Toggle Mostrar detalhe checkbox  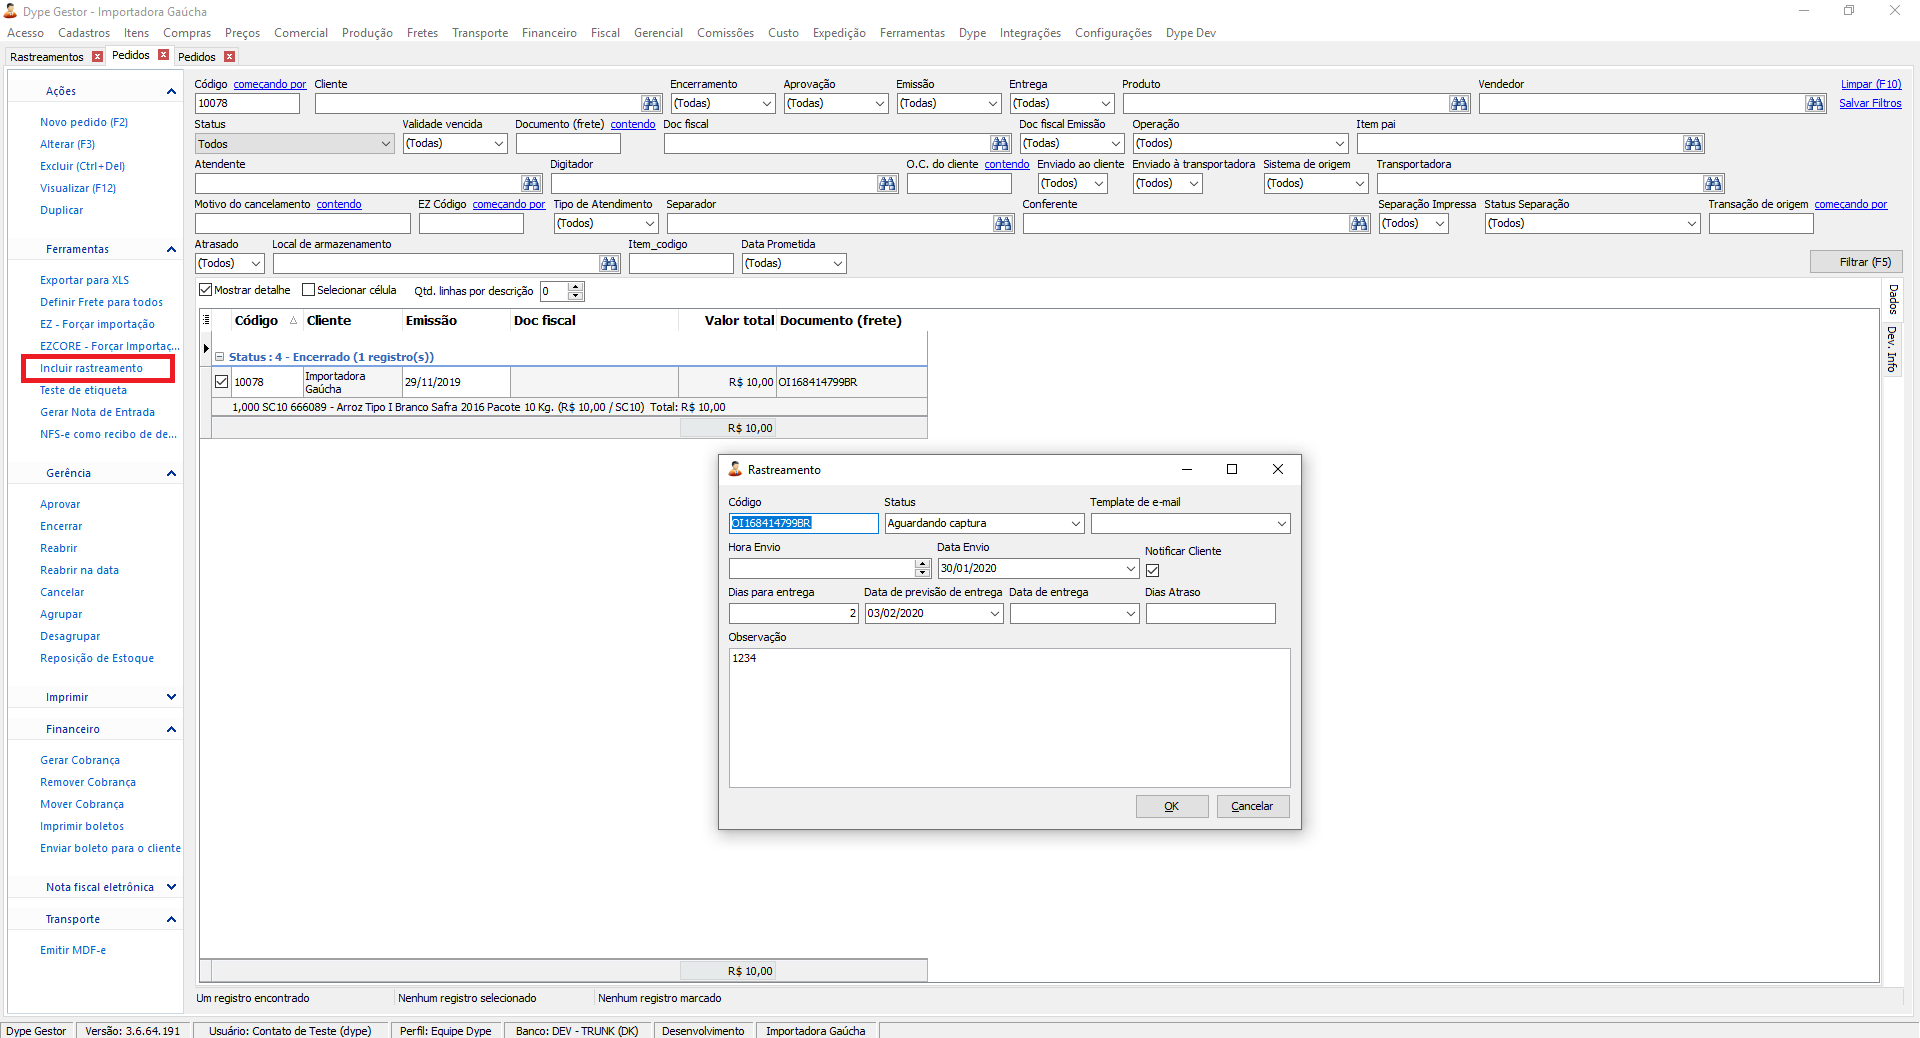(206, 290)
